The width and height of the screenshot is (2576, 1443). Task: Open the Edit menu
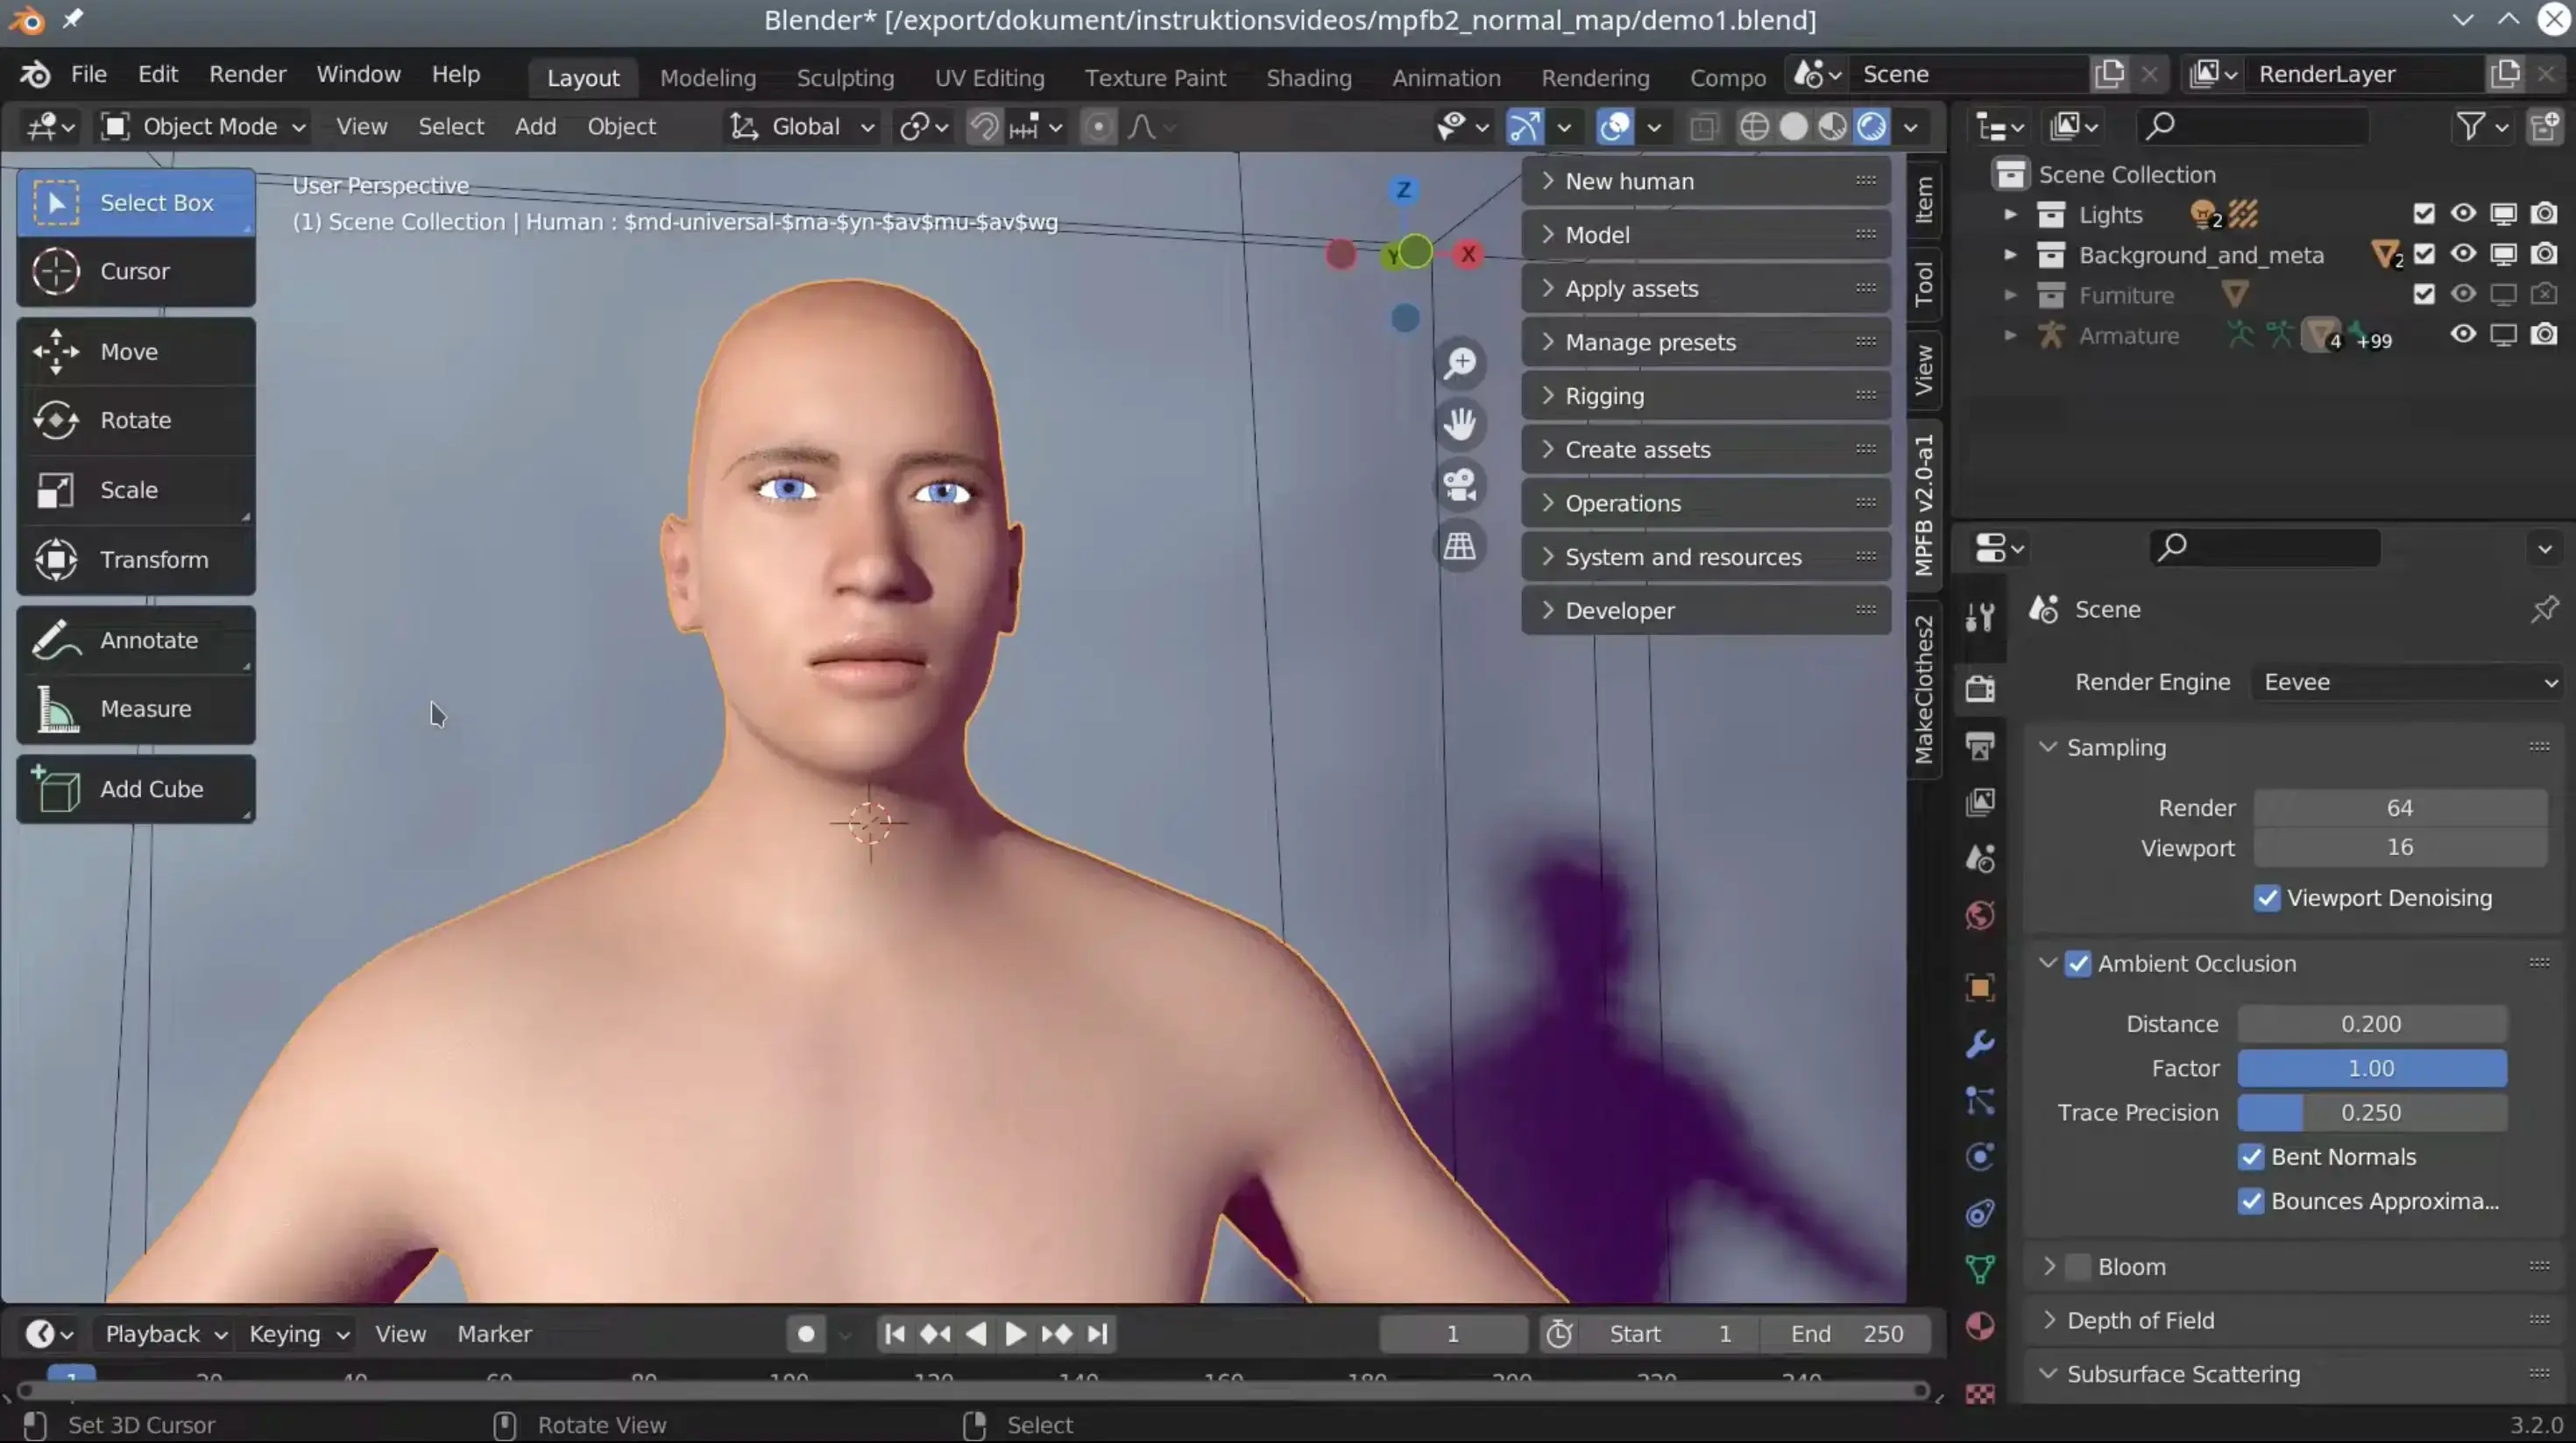(157, 73)
